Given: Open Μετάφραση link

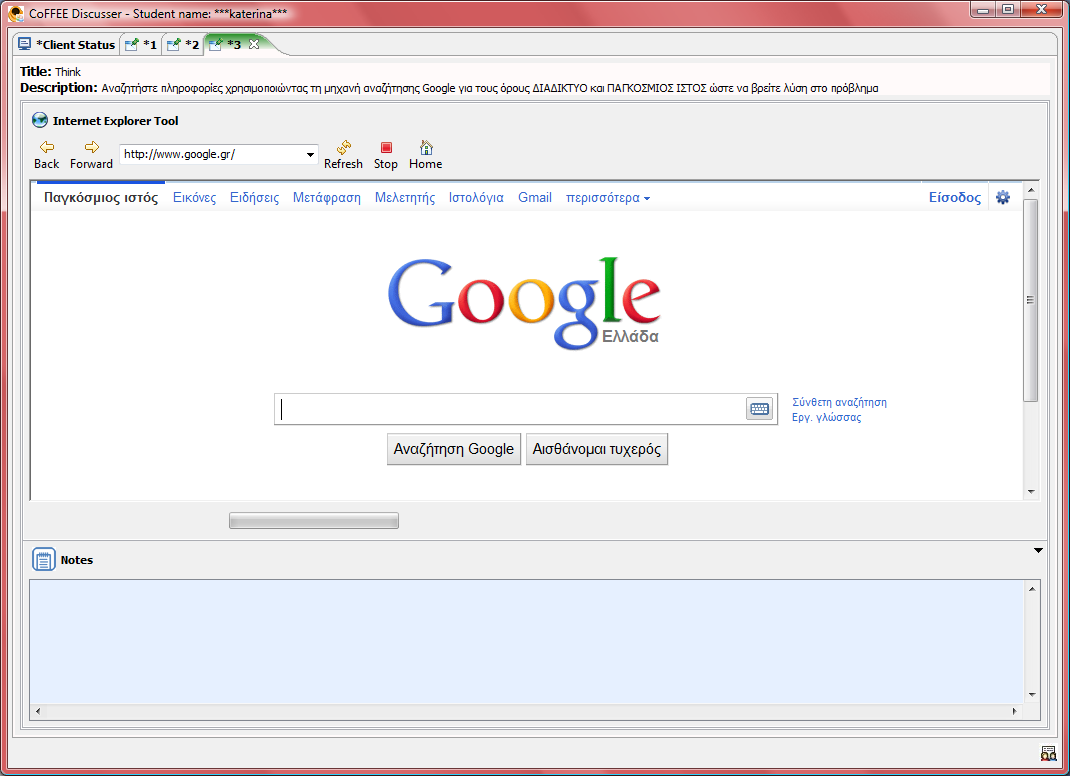Looking at the screenshot, I should [327, 198].
